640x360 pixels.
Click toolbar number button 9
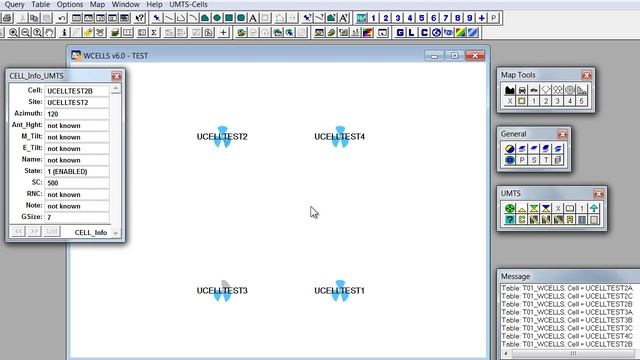(x=470, y=18)
